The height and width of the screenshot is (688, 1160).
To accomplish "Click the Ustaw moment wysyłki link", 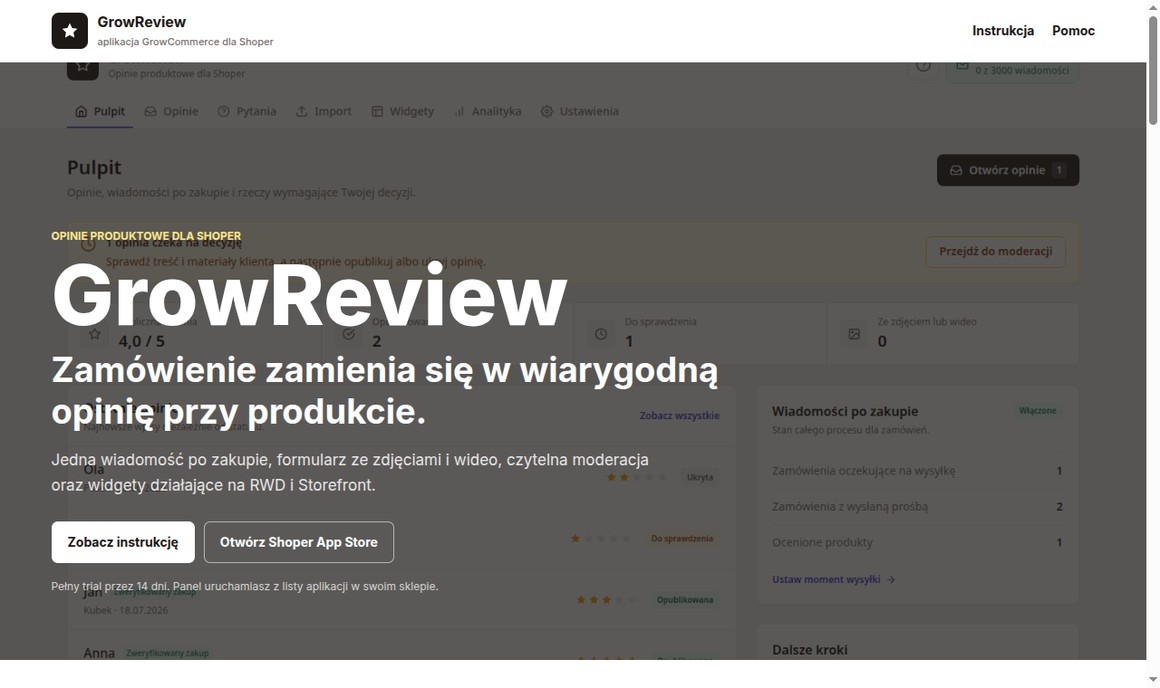I will click(x=826, y=579).
